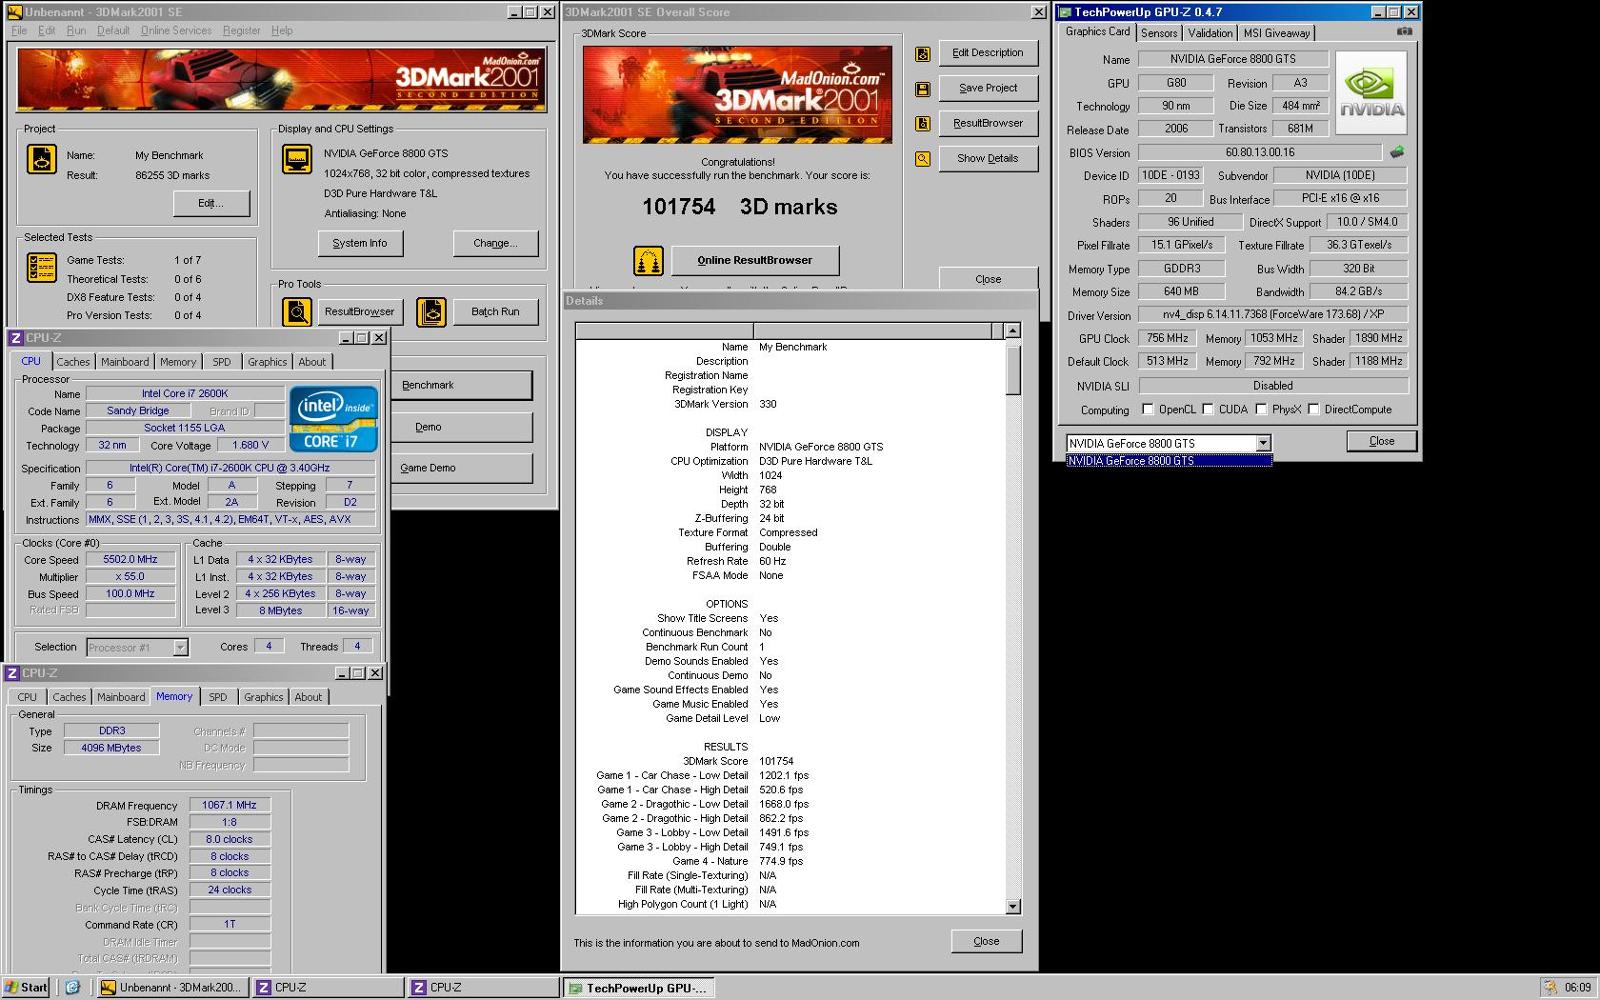The image size is (1600, 1000).
Task: Switch to the GPU-Z Sensors tab
Action: click(1159, 33)
